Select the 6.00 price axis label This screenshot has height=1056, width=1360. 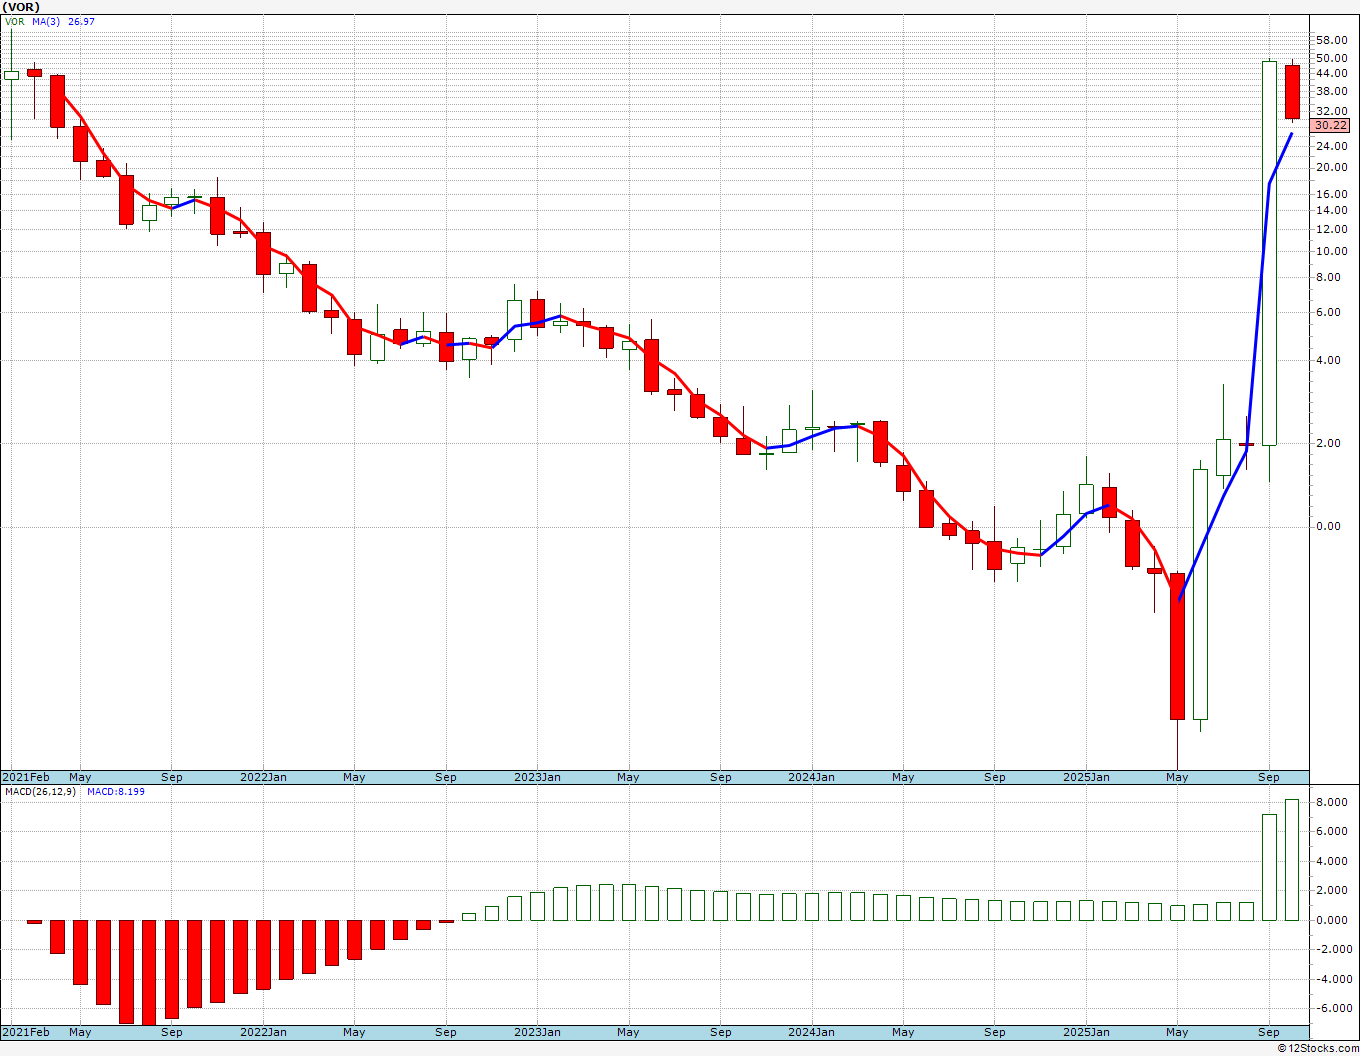click(1329, 312)
